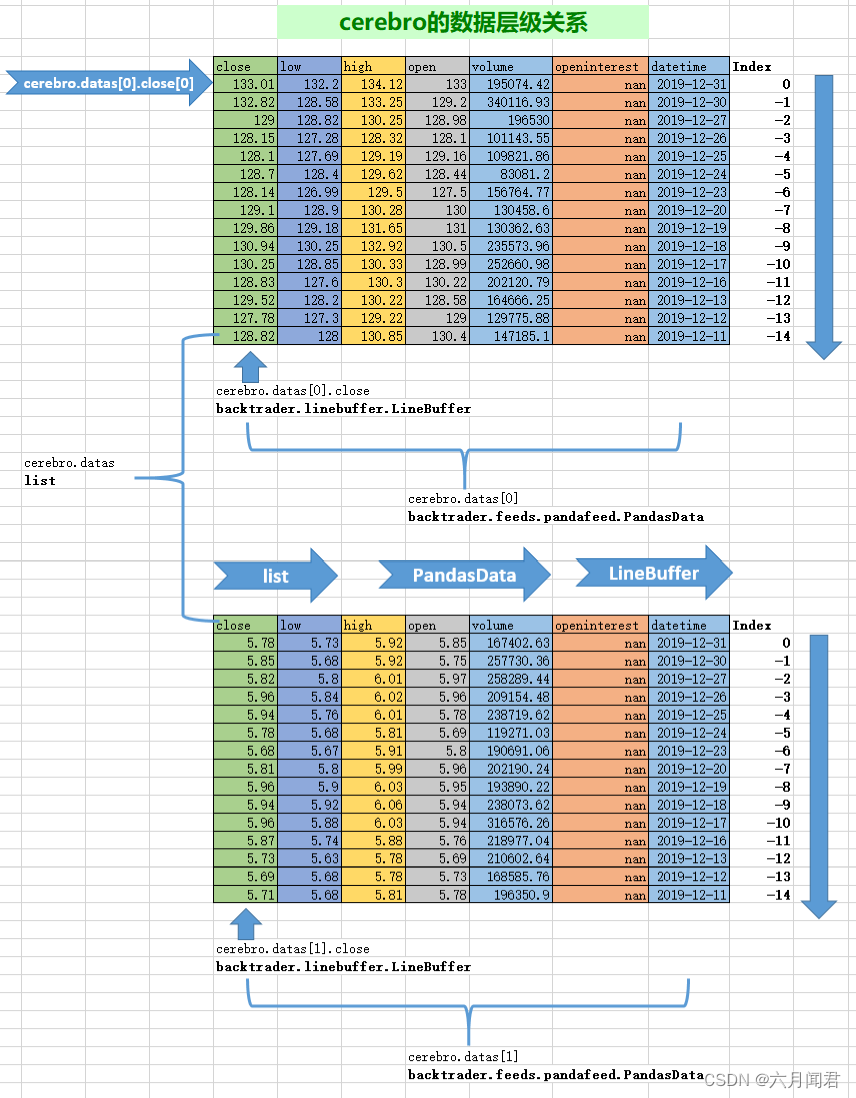Click the 'volume' header in the top table
Image resolution: width=856 pixels, height=1098 pixels.
click(x=511, y=67)
